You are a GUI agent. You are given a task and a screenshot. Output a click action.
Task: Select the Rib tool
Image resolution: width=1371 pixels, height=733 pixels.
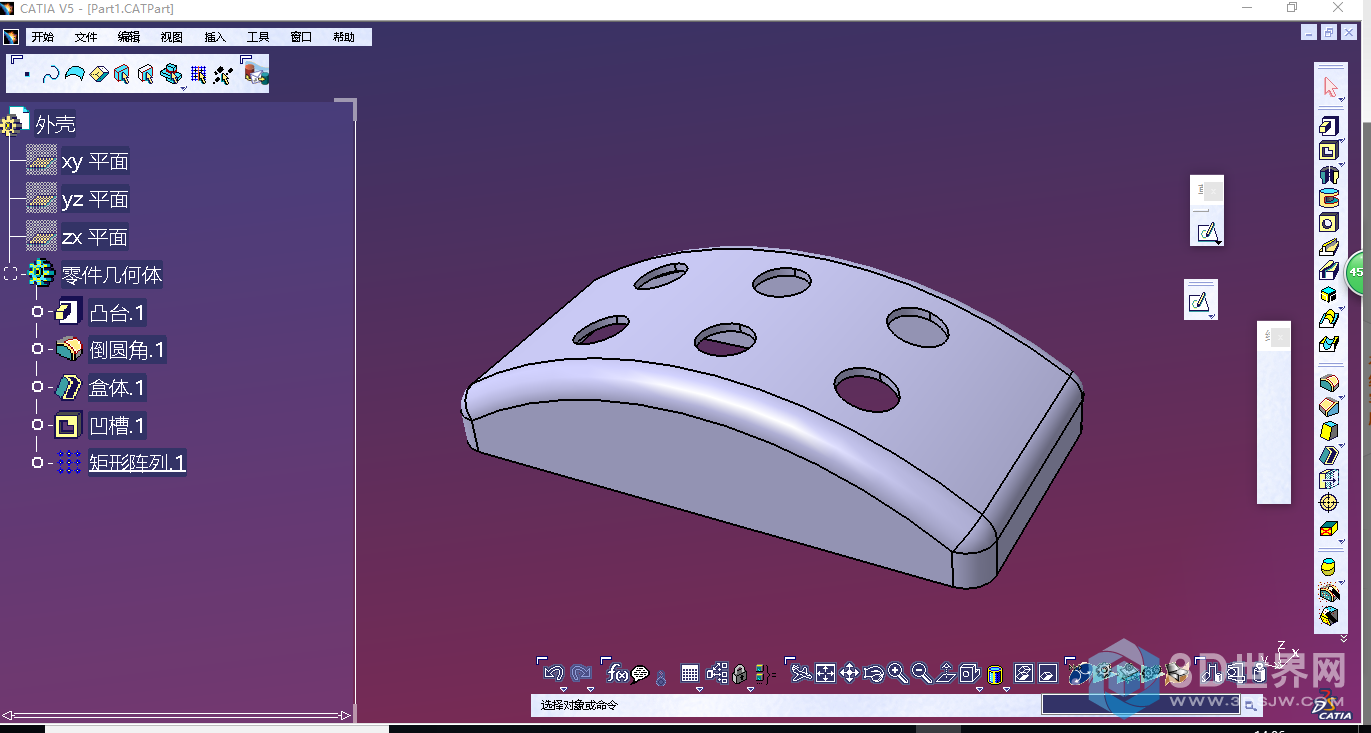click(1328, 246)
